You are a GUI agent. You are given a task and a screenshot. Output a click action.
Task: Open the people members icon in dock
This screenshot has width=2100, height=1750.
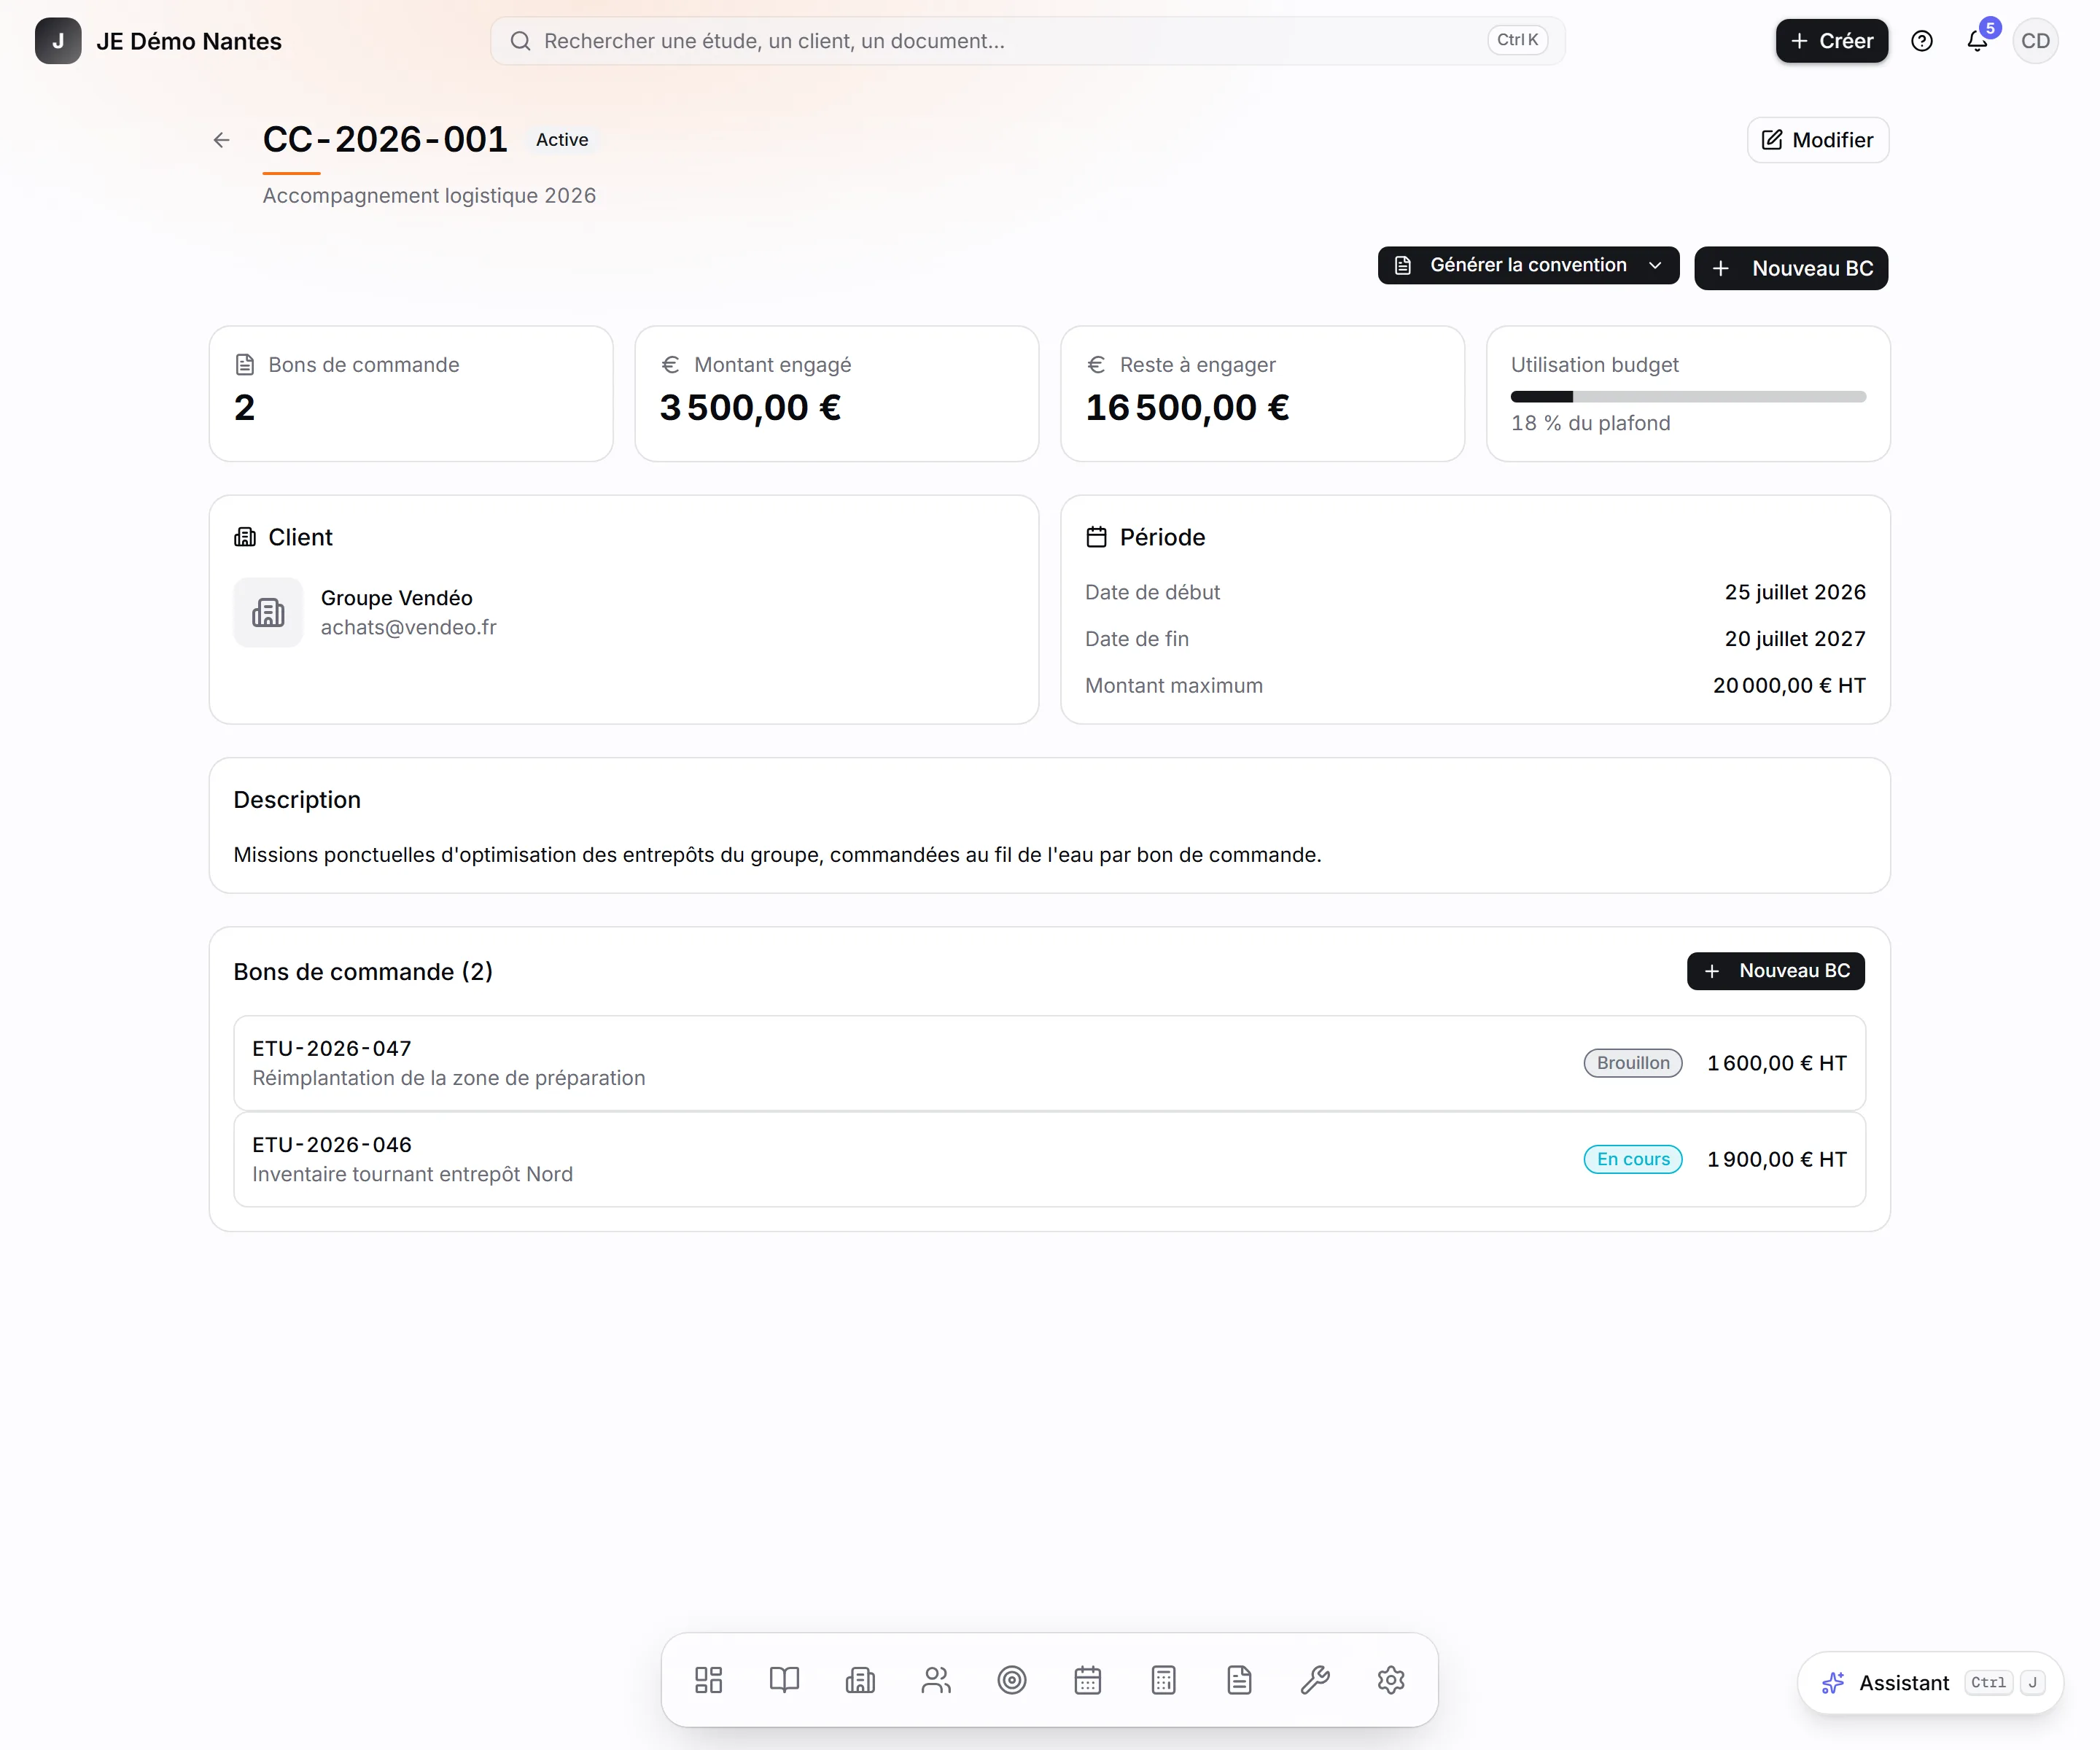[936, 1680]
